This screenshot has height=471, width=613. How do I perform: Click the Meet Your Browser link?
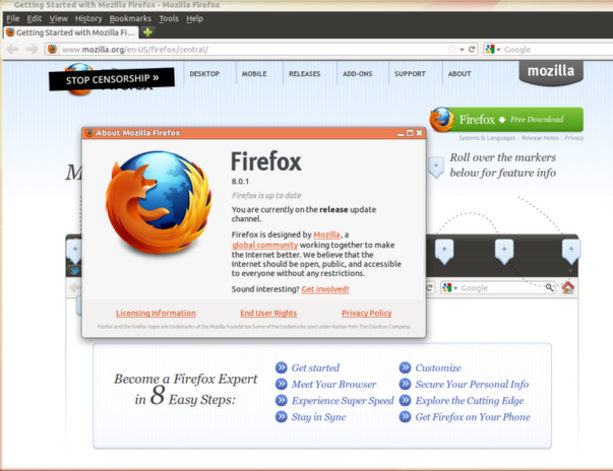334,384
